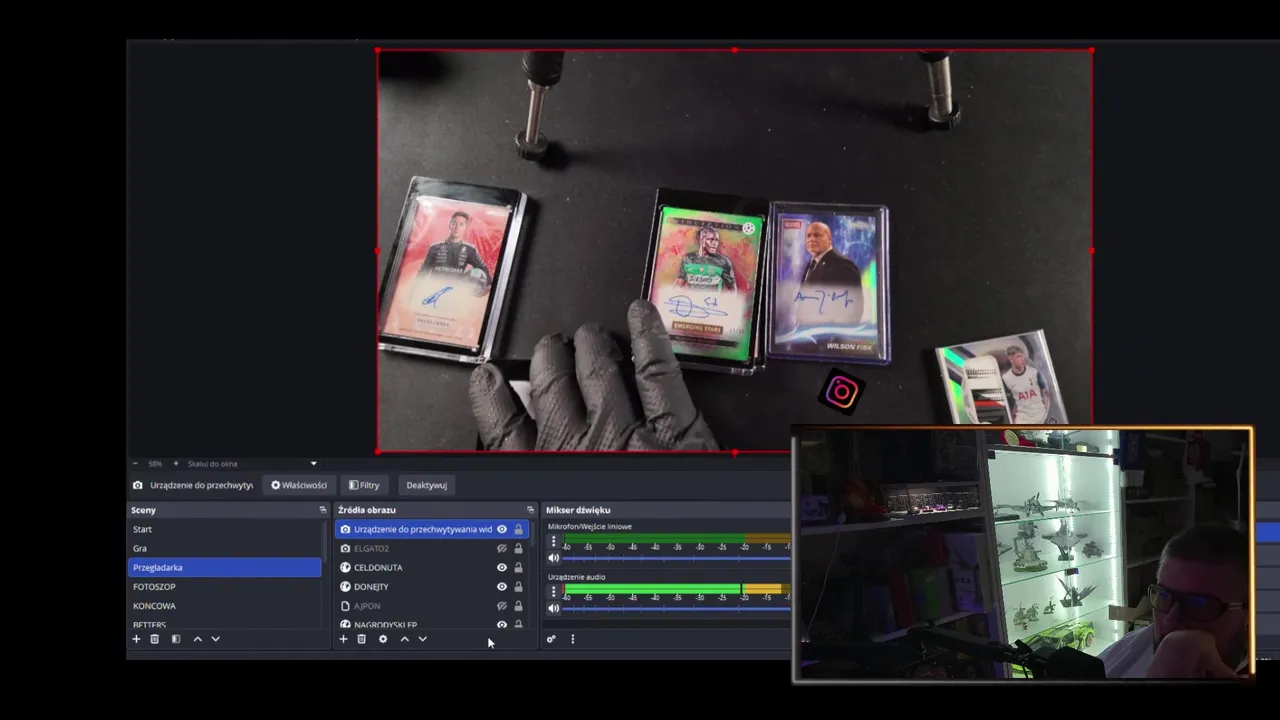Image resolution: width=1280 pixels, height=720 pixels.
Task: Click the top-center red resize handle of preview
Action: (x=735, y=49)
